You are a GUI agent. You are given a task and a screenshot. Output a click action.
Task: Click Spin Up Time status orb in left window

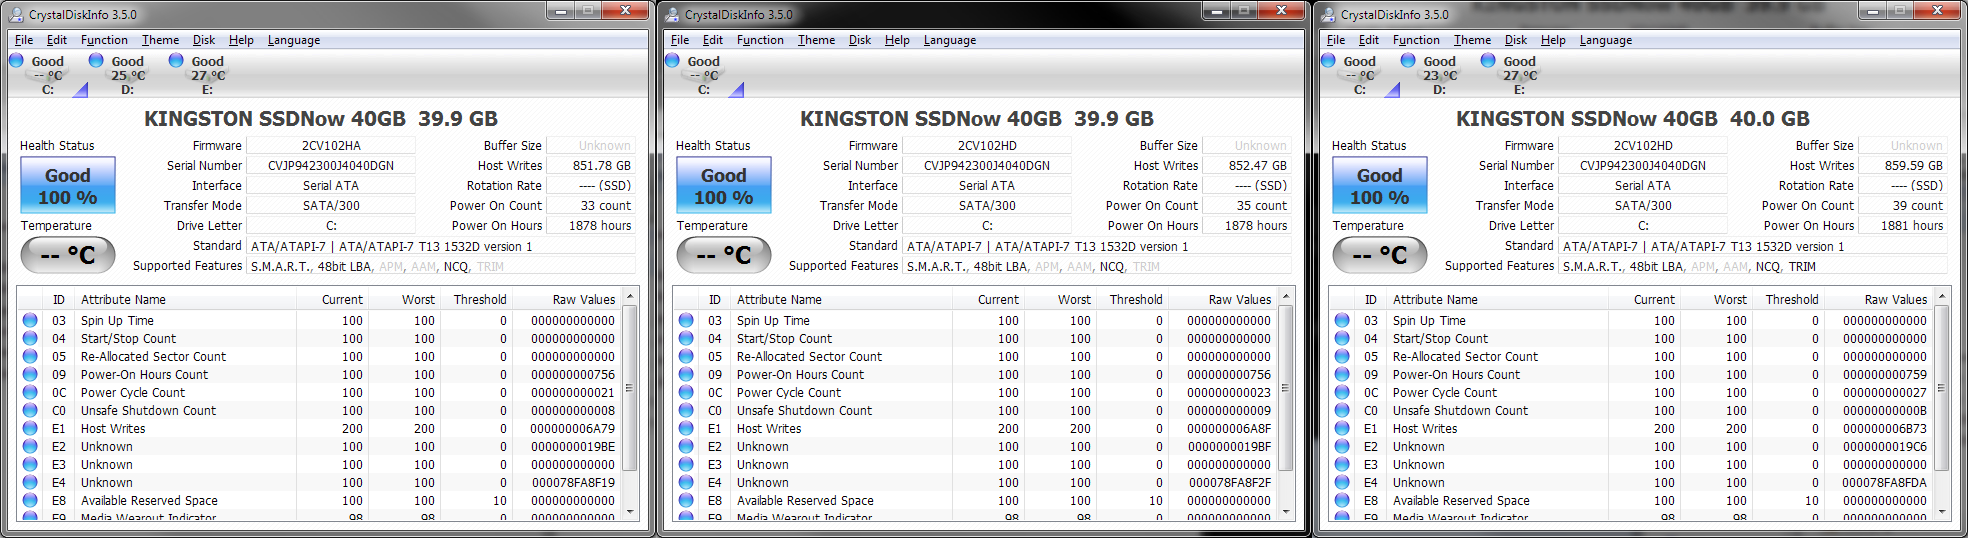coord(30,321)
